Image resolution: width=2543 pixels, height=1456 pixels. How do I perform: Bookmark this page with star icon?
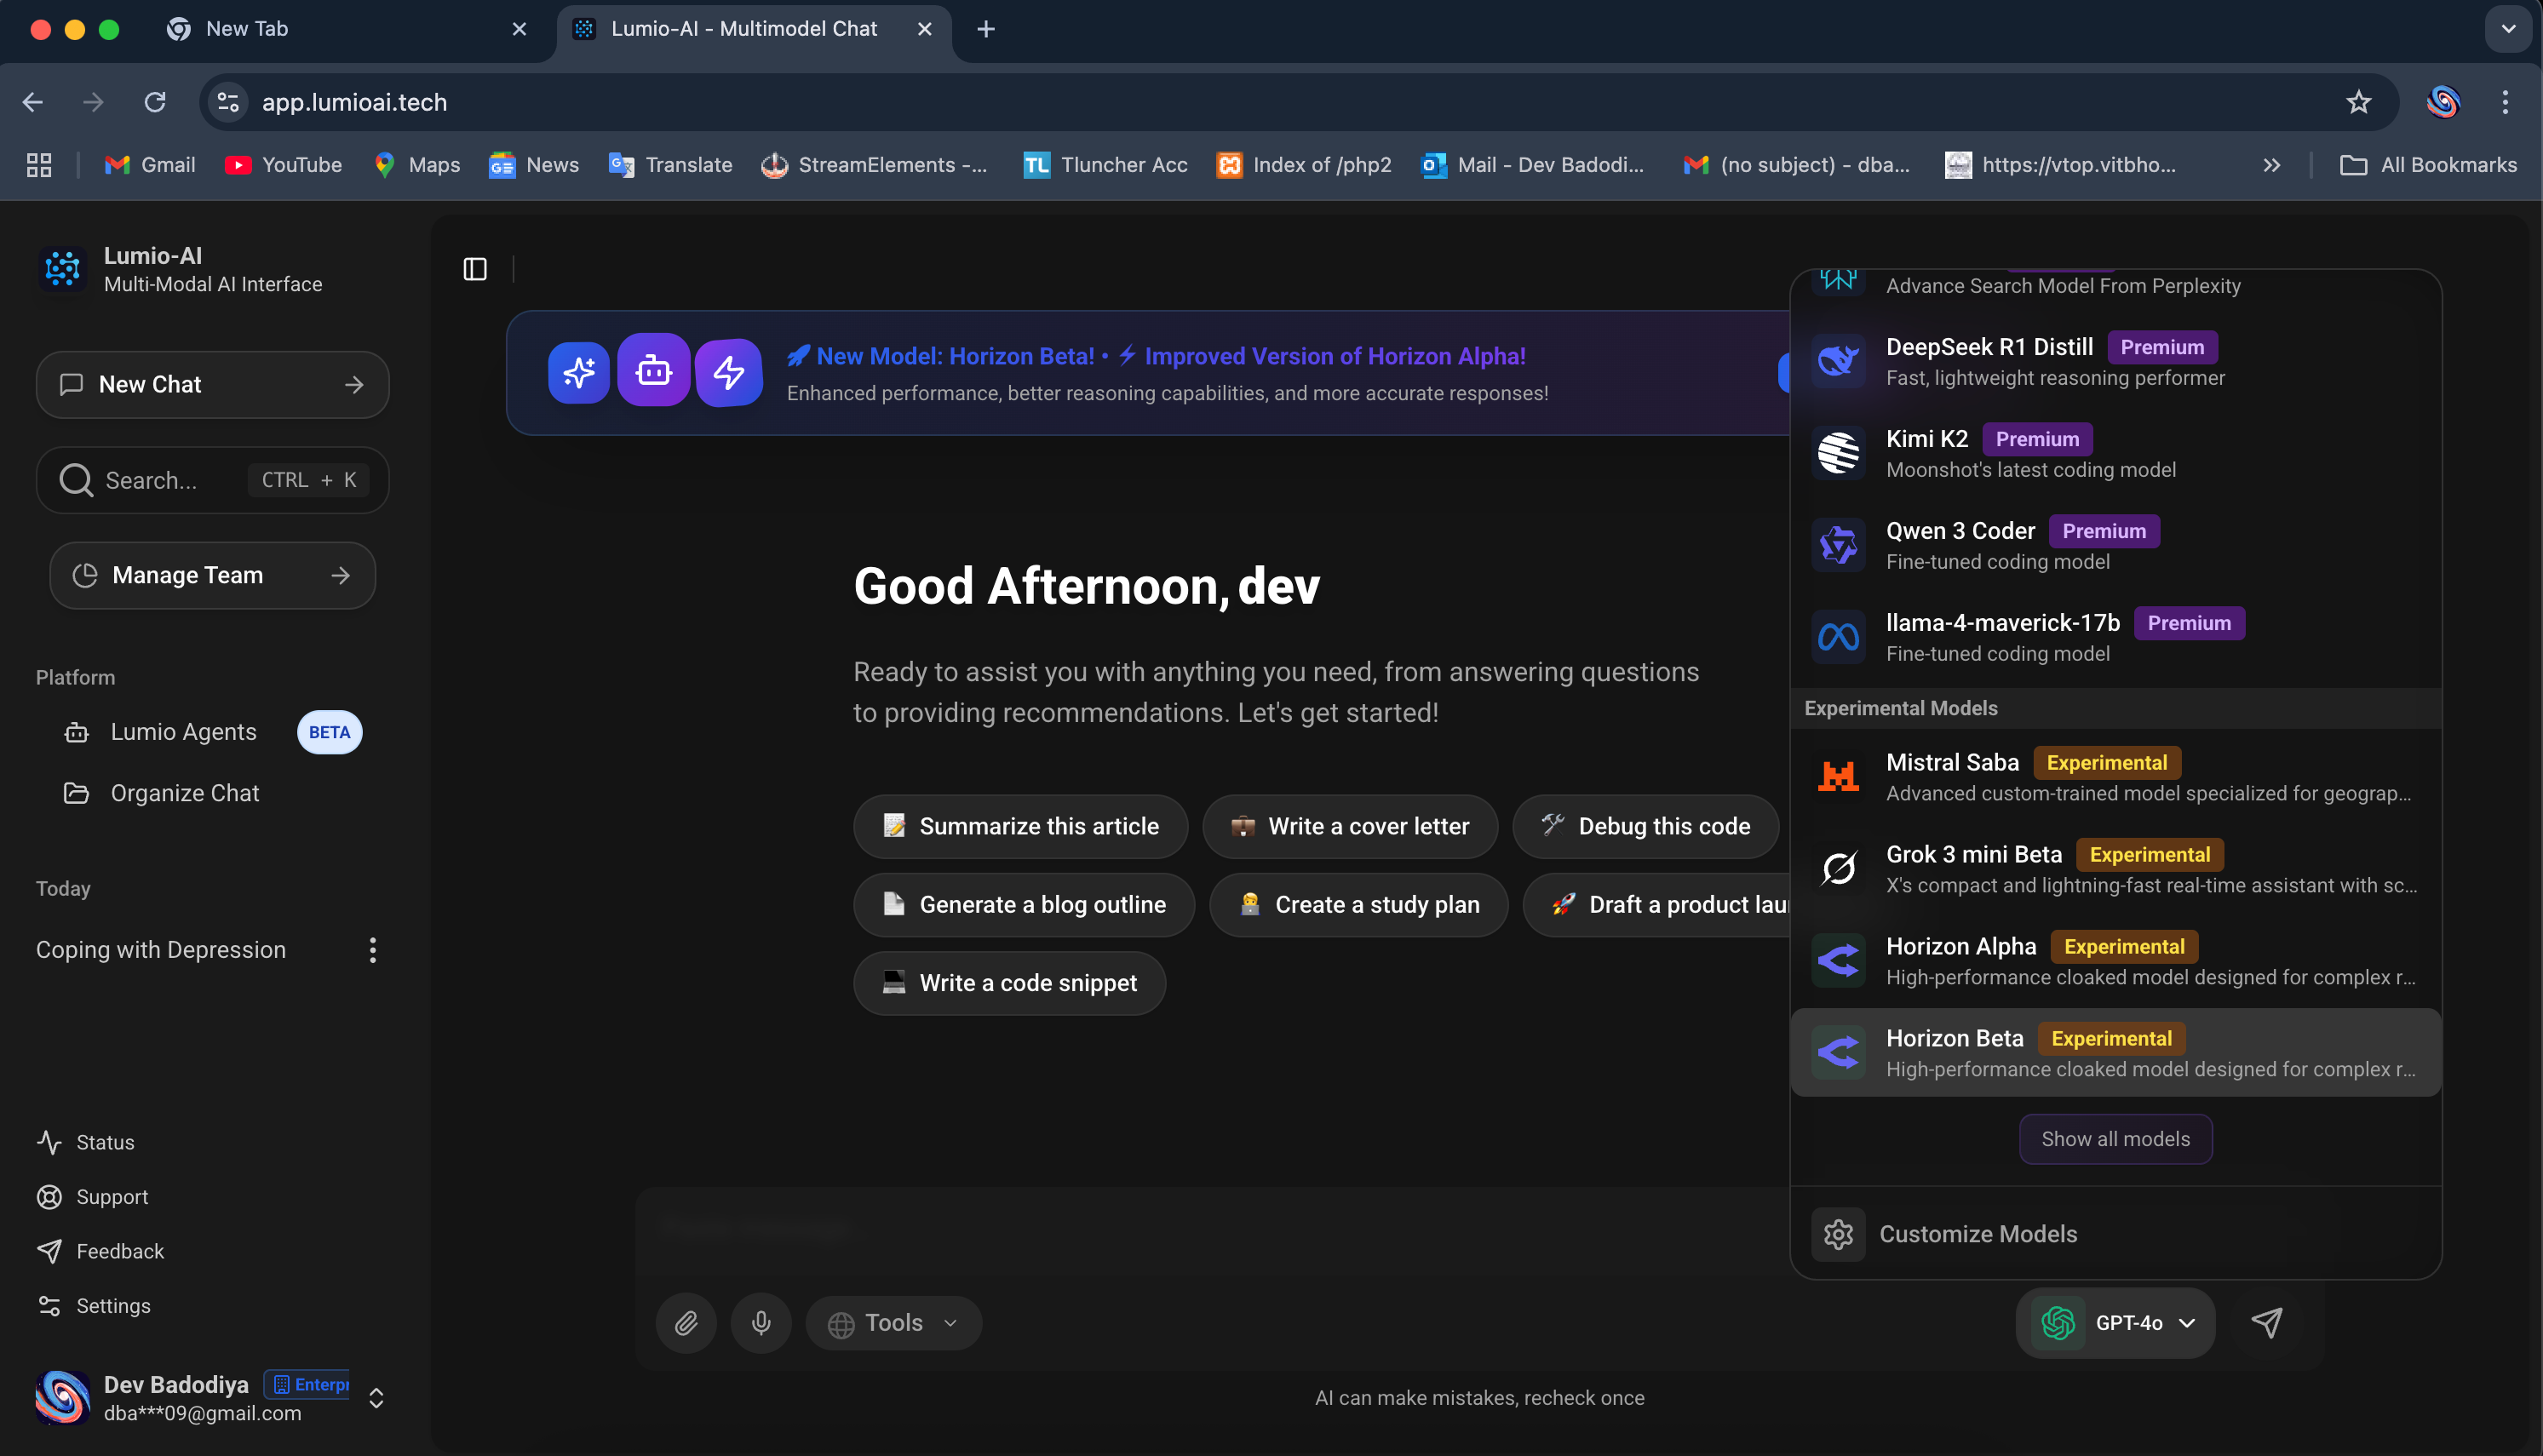point(2358,102)
